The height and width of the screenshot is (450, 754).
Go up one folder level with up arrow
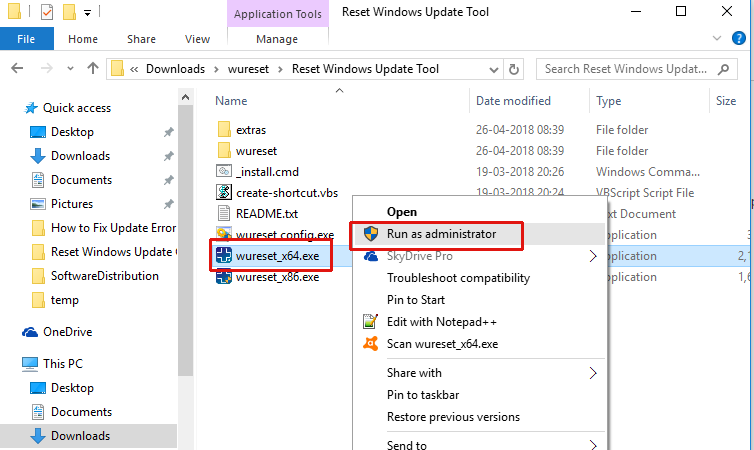click(x=93, y=69)
